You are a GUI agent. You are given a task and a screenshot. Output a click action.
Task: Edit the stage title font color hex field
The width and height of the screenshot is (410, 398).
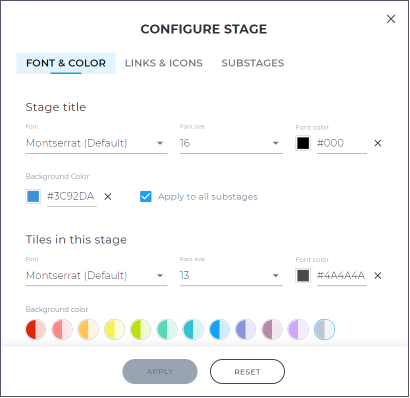pyautogui.click(x=342, y=144)
